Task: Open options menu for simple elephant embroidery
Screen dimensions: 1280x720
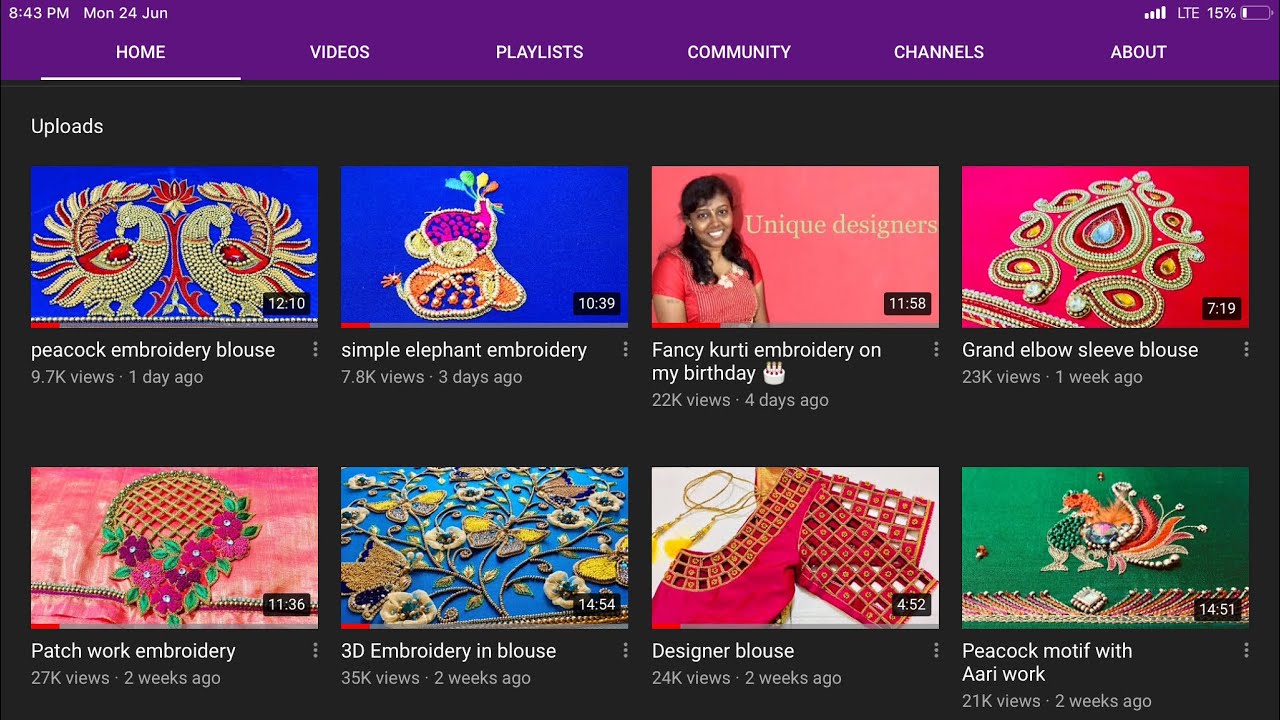Action: pyautogui.click(x=625, y=349)
